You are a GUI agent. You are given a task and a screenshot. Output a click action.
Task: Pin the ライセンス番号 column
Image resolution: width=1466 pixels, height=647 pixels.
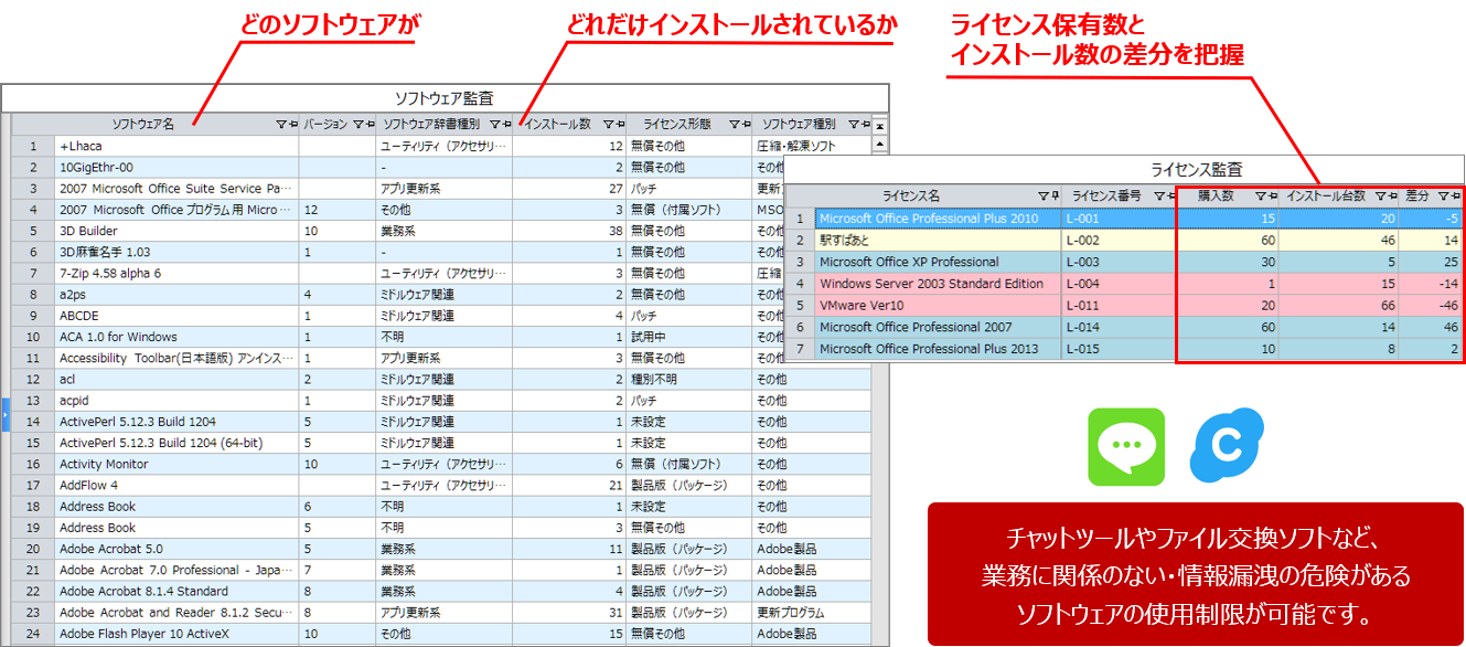point(1169,196)
